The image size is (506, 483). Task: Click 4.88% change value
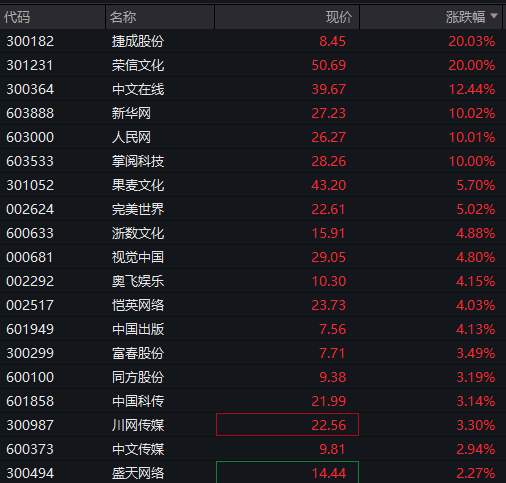[476, 233]
